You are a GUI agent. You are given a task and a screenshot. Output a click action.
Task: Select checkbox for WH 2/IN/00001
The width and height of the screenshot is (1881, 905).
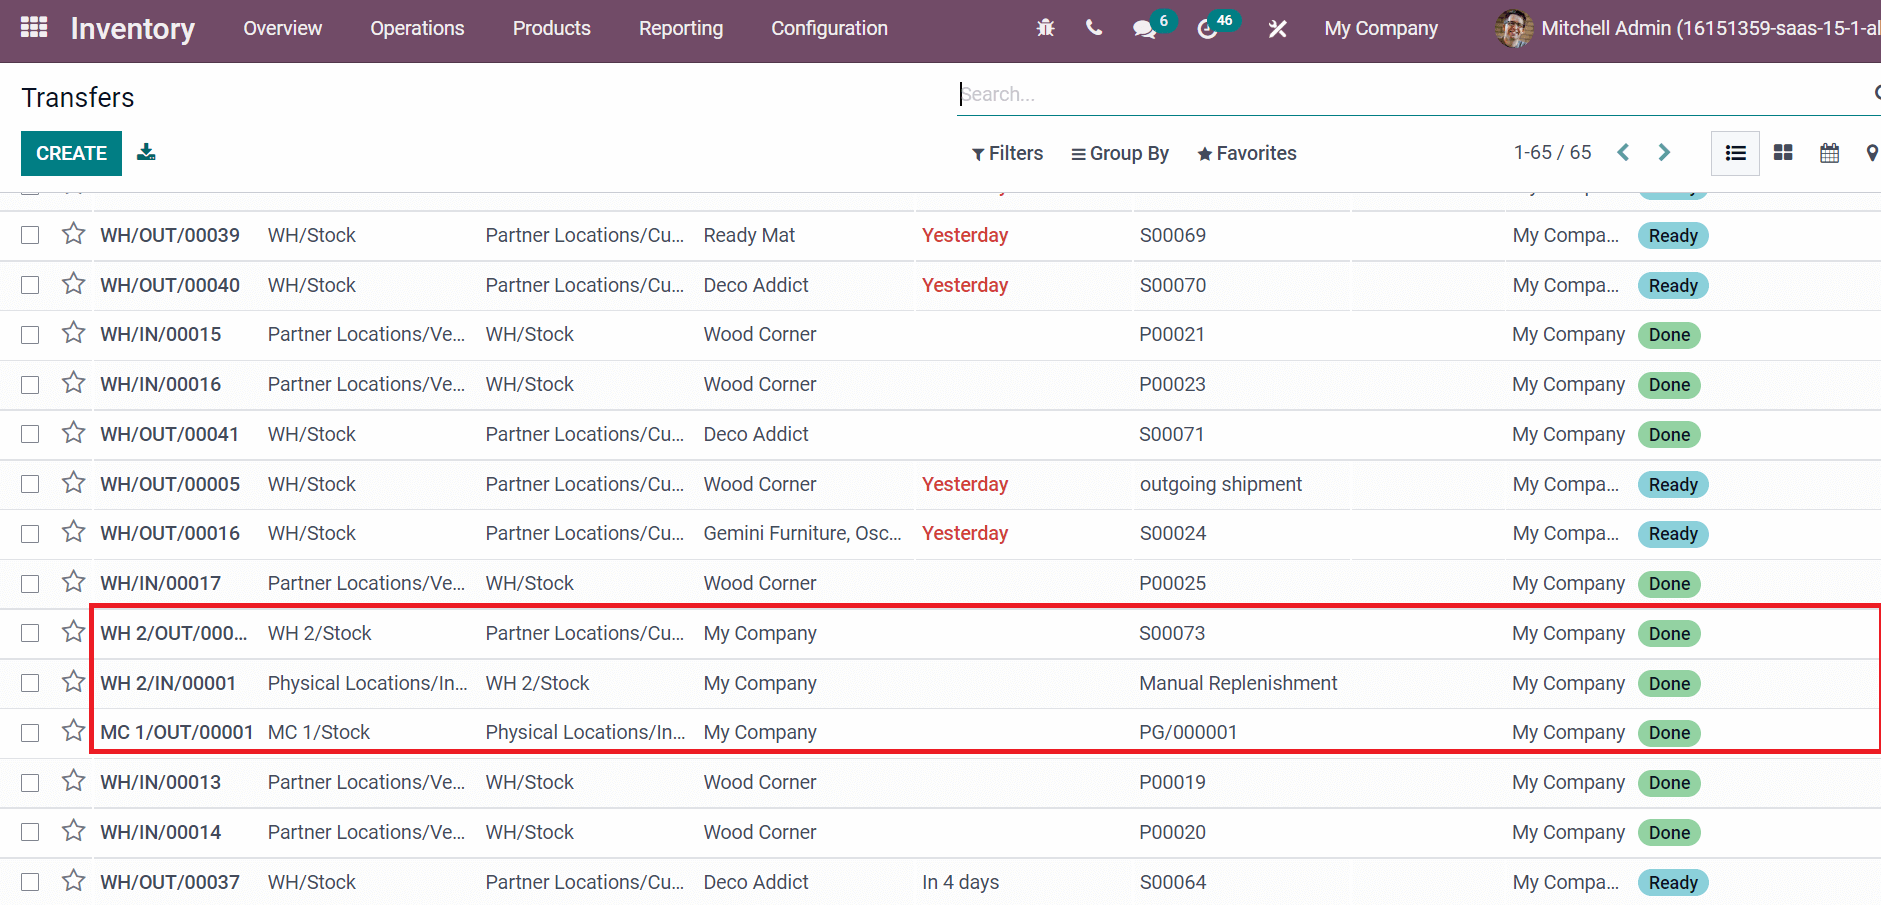point(30,683)
